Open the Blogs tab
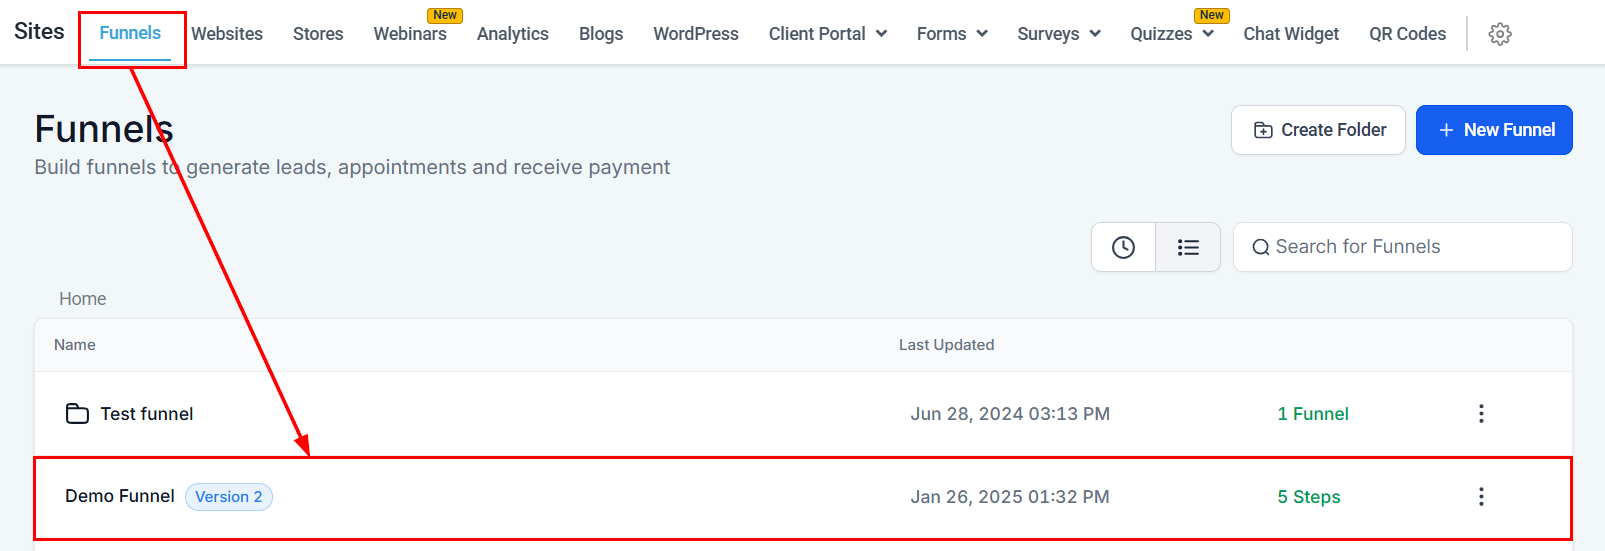1605x551 pixels. pyautogui.click(x=601, y=34)
